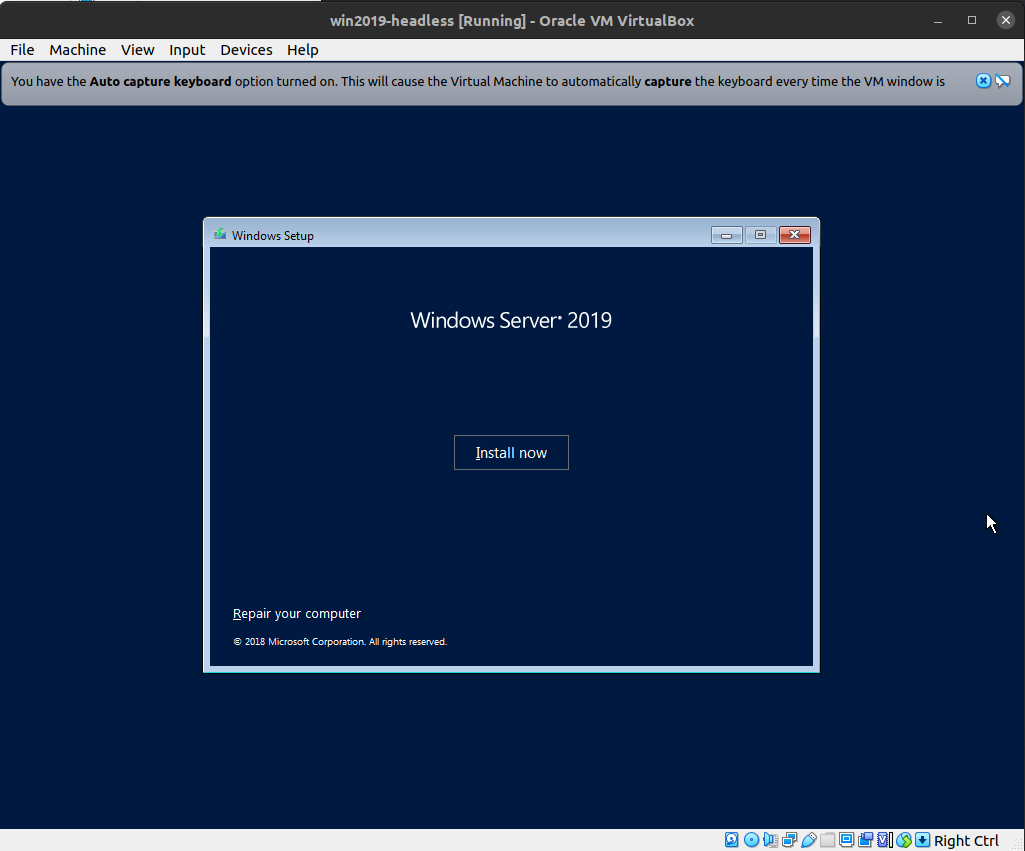Dismiss the auto capture keyboard notification
Image resolution: width=1025 pixels, height=851 pixels.
[x=983, y=81]
